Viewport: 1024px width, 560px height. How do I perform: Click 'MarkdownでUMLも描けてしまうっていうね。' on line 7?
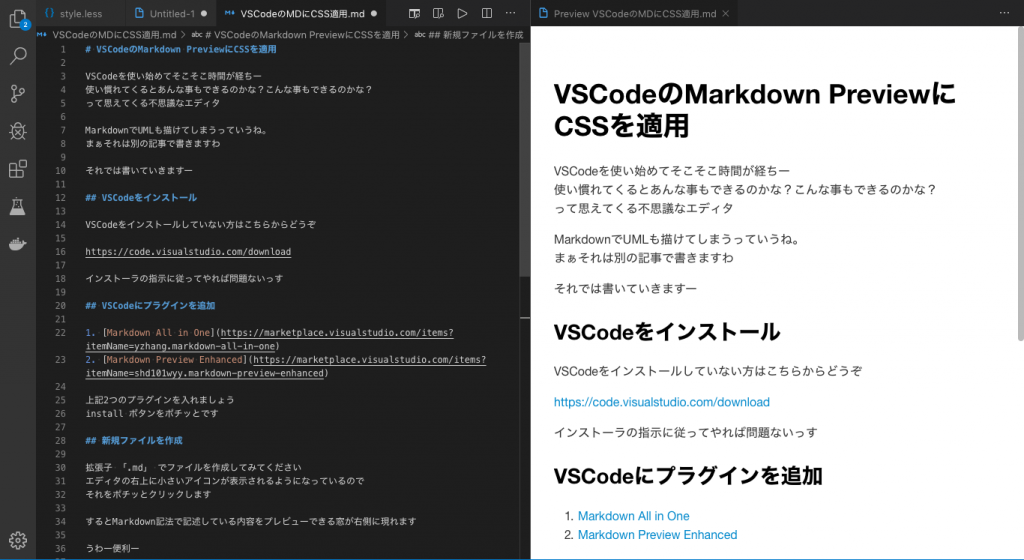(176, 130)
